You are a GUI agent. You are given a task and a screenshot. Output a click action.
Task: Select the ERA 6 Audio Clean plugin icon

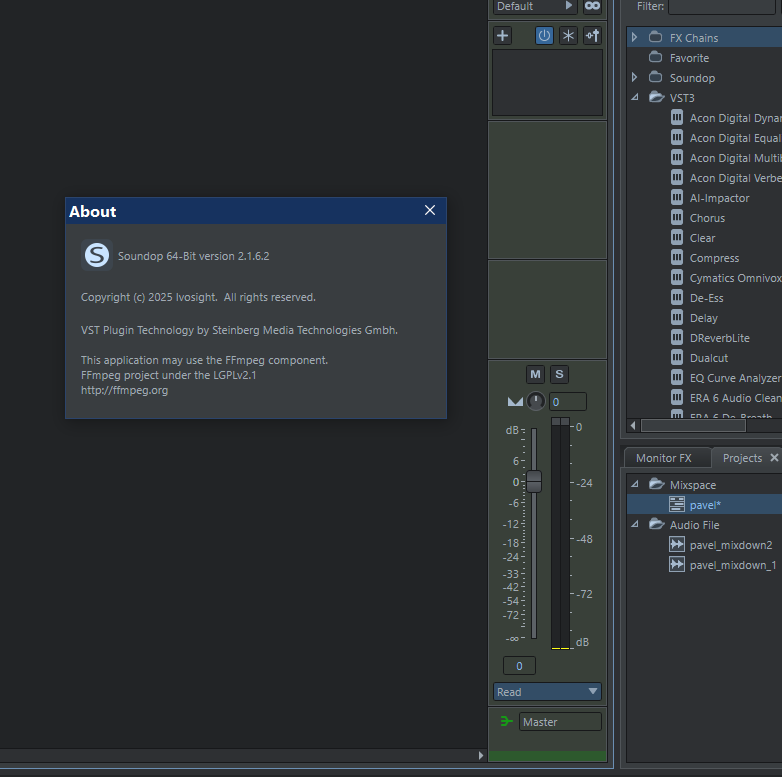pyautogui.click(x=677, y=397)
